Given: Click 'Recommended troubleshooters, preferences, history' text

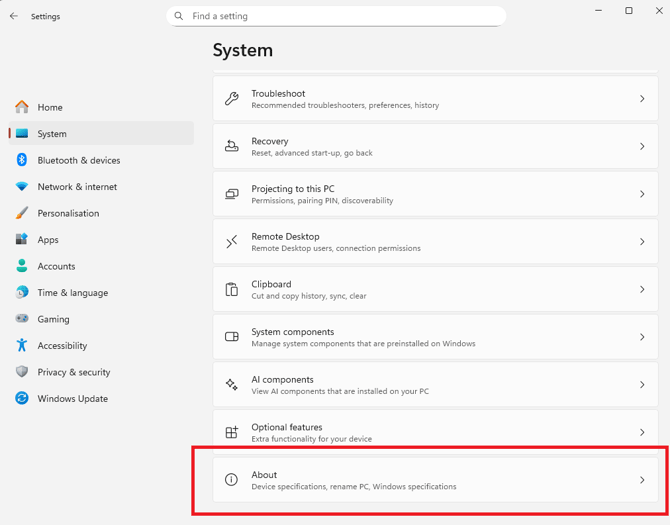Looking at the screenshot, I should (345, 105).
